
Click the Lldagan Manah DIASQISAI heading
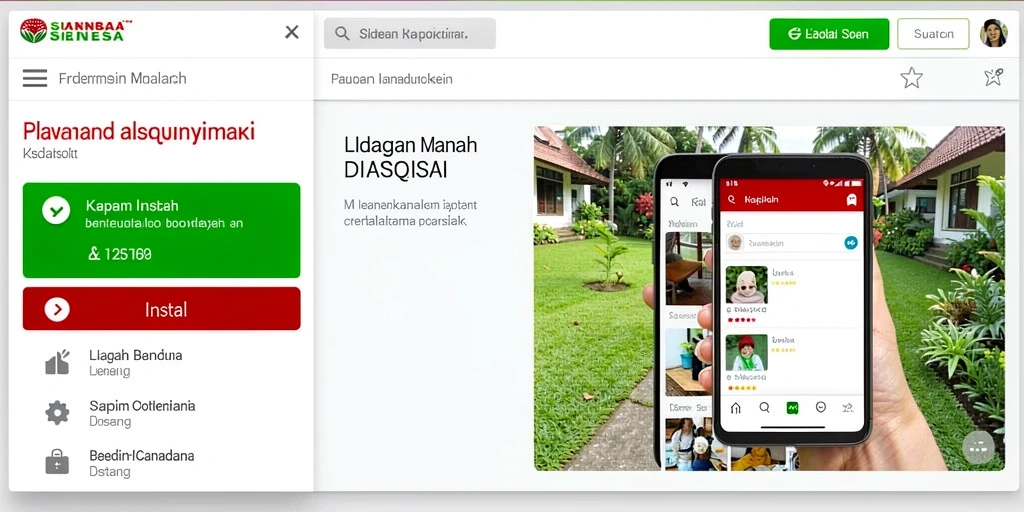coord(411,157)
